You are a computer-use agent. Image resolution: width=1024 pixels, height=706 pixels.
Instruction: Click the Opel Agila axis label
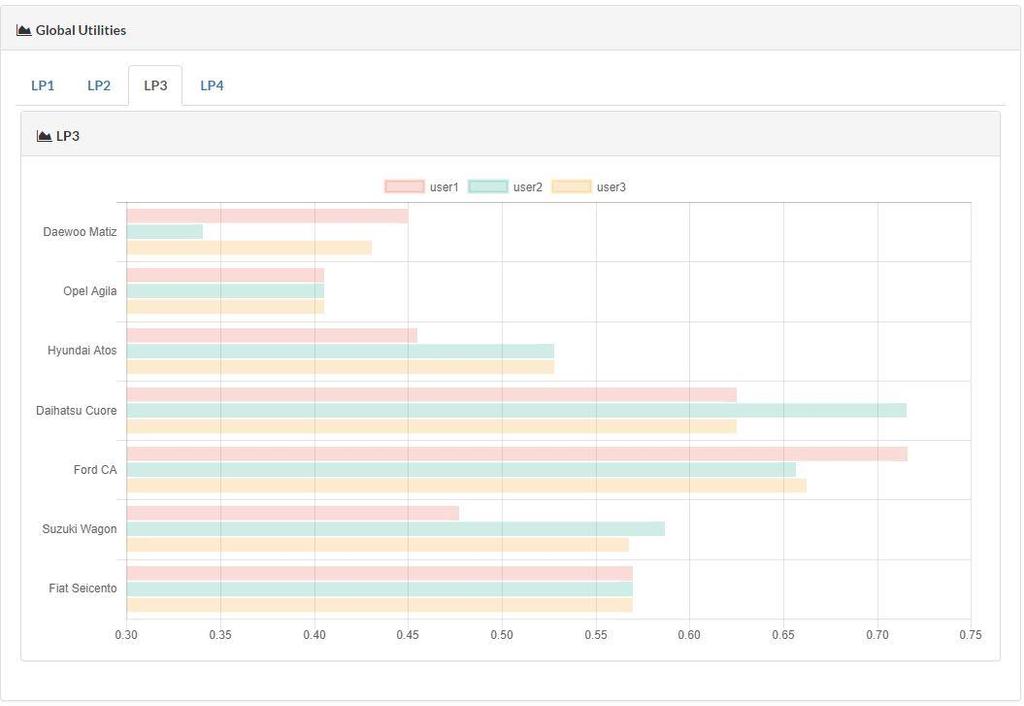click(x=90, y=291)
